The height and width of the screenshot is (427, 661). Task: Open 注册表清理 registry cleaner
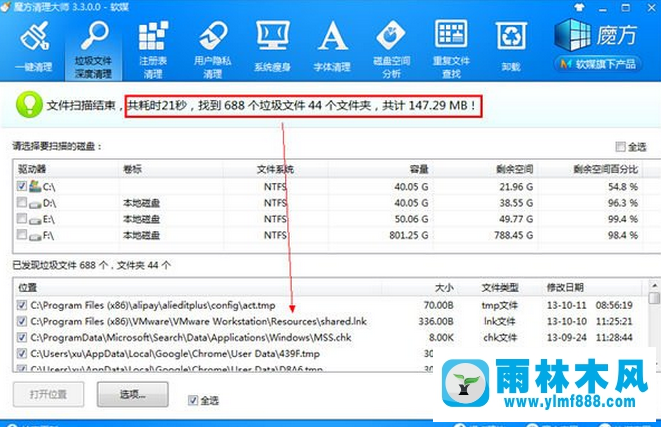(153, 49)
